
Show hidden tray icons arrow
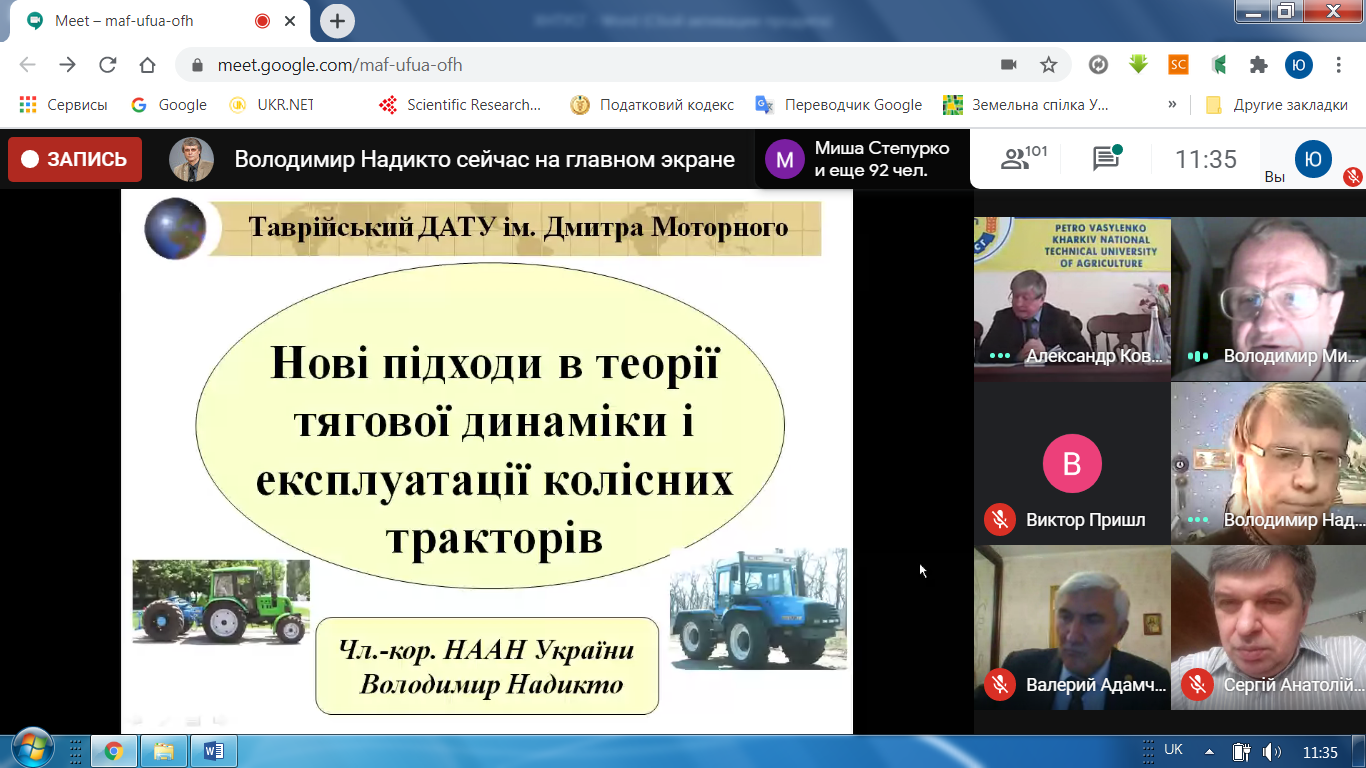coord(1210,752)
